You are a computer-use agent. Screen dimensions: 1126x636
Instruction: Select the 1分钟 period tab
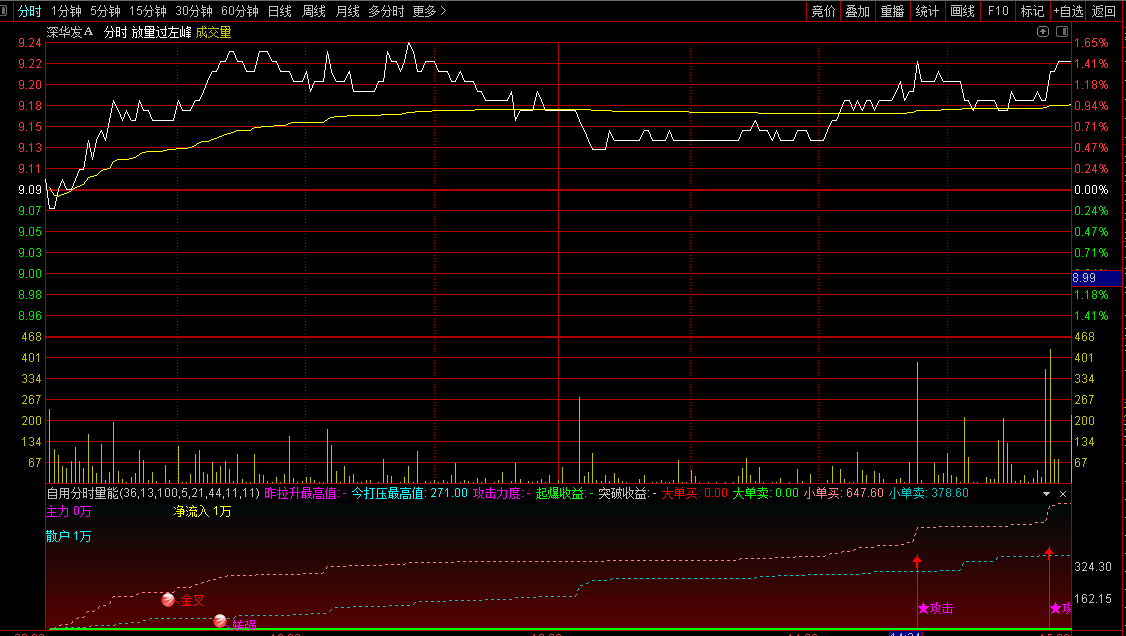tap(66, 11)
